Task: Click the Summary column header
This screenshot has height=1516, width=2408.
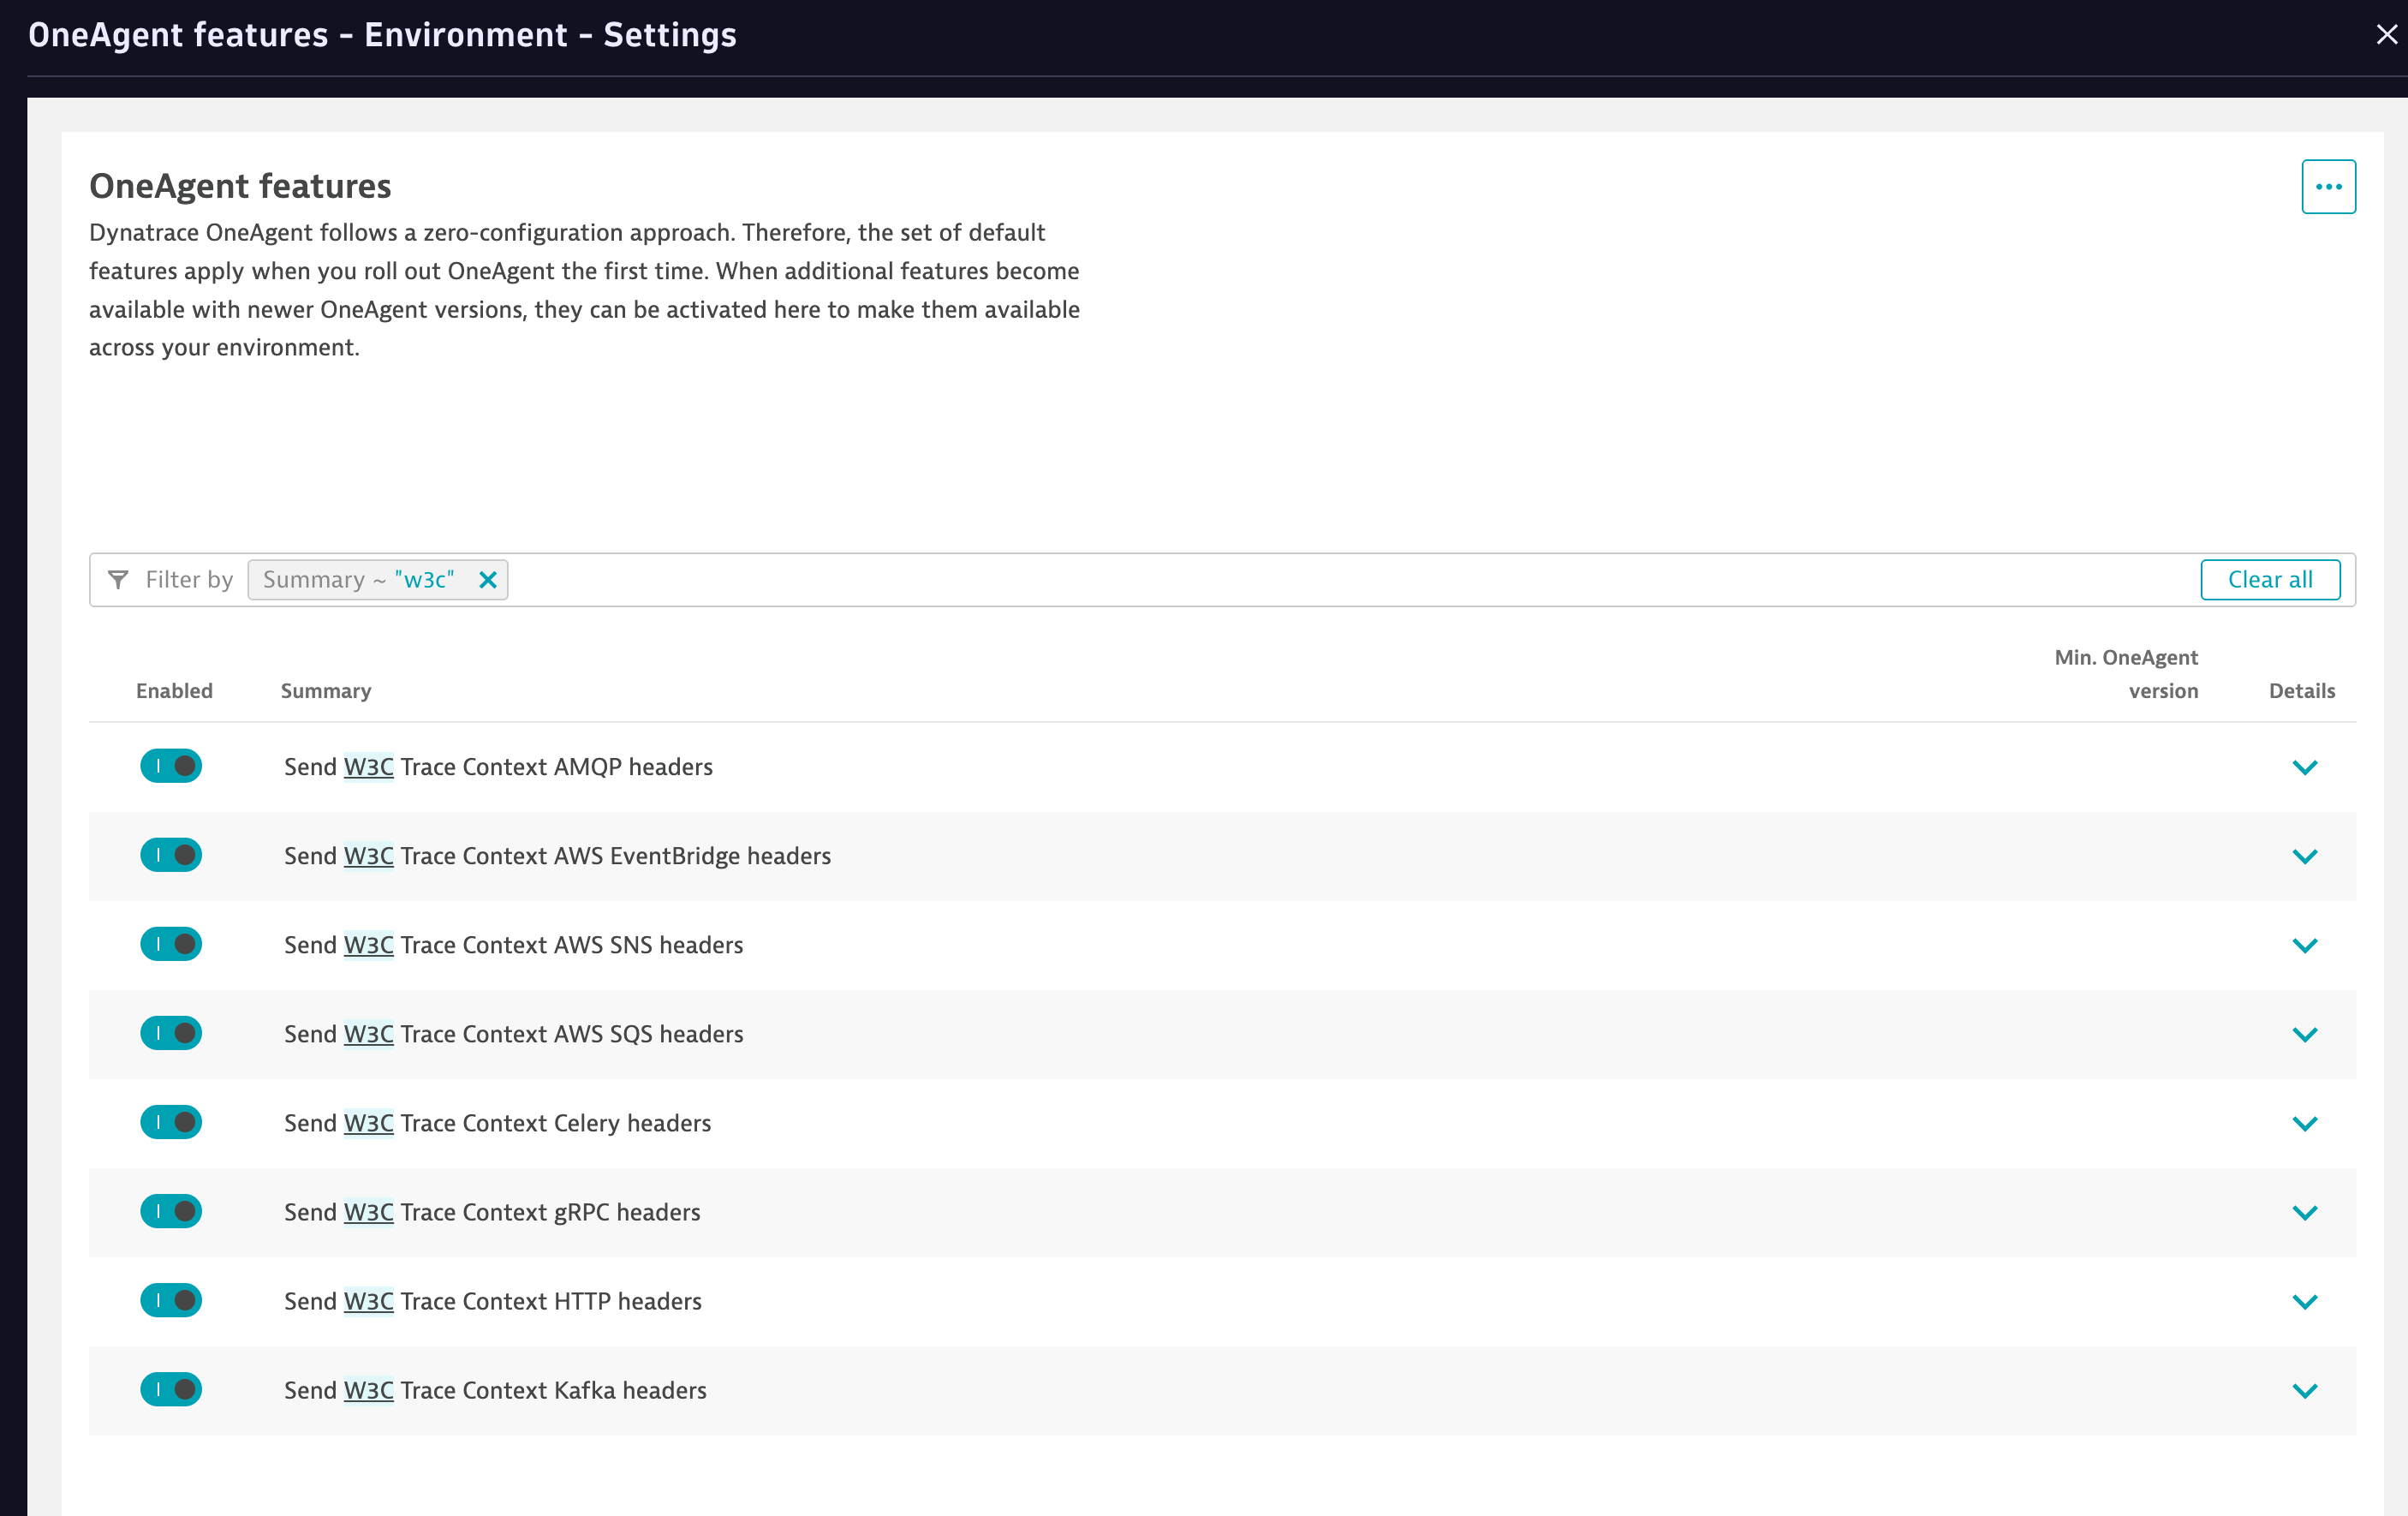Action: tap(326, 691)
